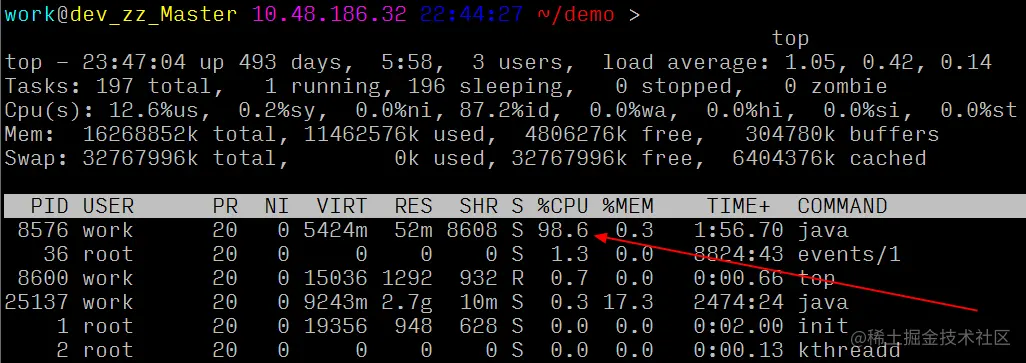Click the 15036 VIRT value
Image resolution: width=1026 pixels, height=363 pixels.
click(335, 278)
